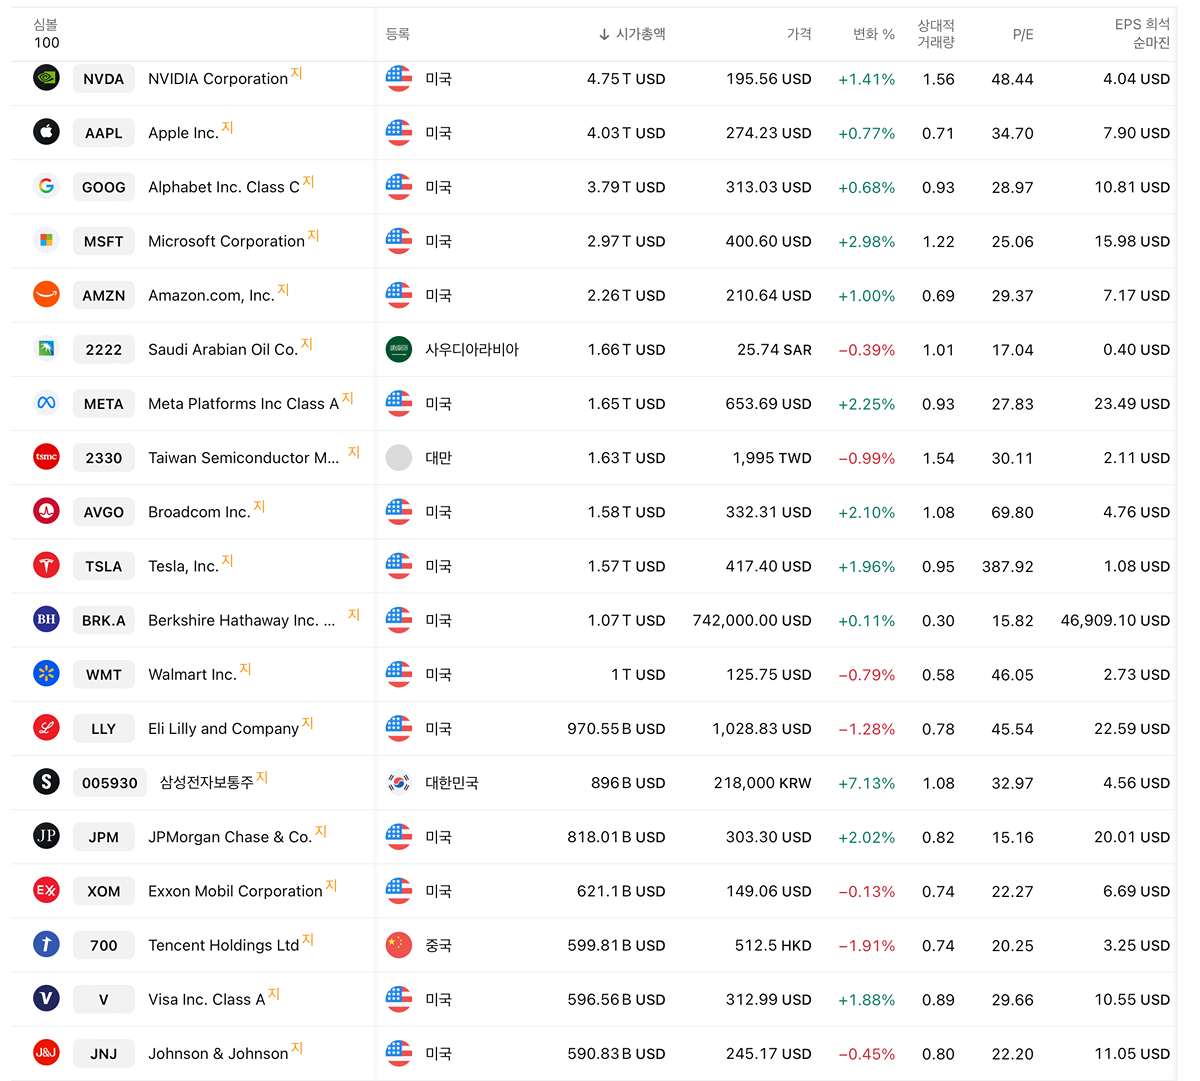
Task: Click the P/E column header
Action: point(1022,34)
